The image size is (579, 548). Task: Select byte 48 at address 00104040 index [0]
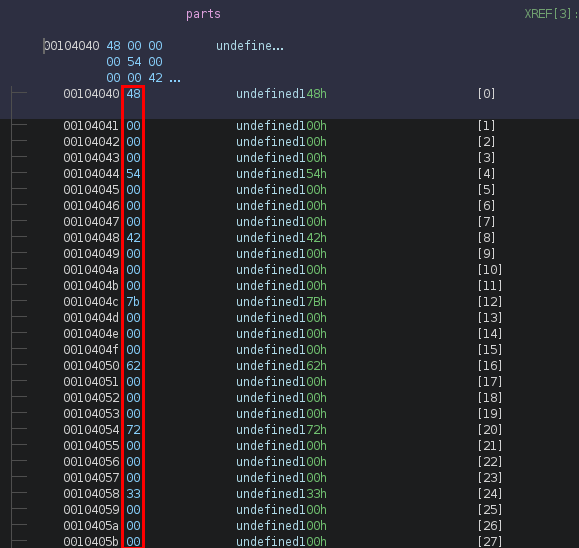133,94
